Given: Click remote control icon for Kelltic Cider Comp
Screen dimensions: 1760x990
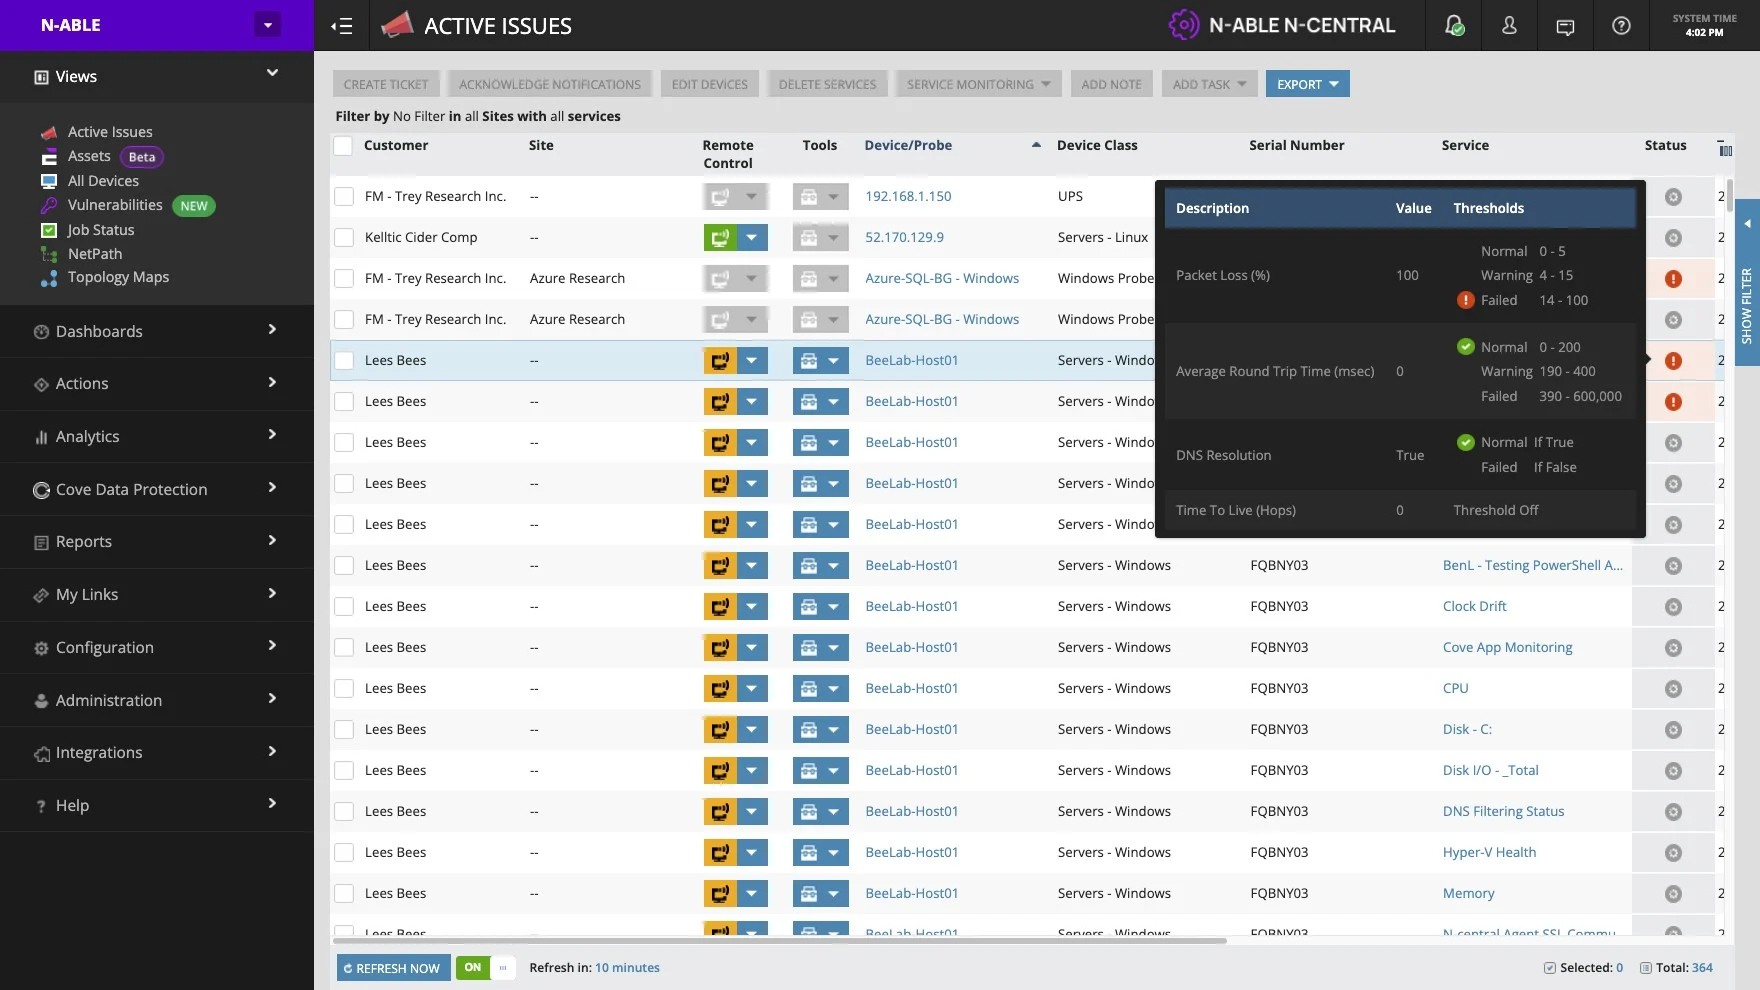Looking at the screenshot, I should 720,237.
